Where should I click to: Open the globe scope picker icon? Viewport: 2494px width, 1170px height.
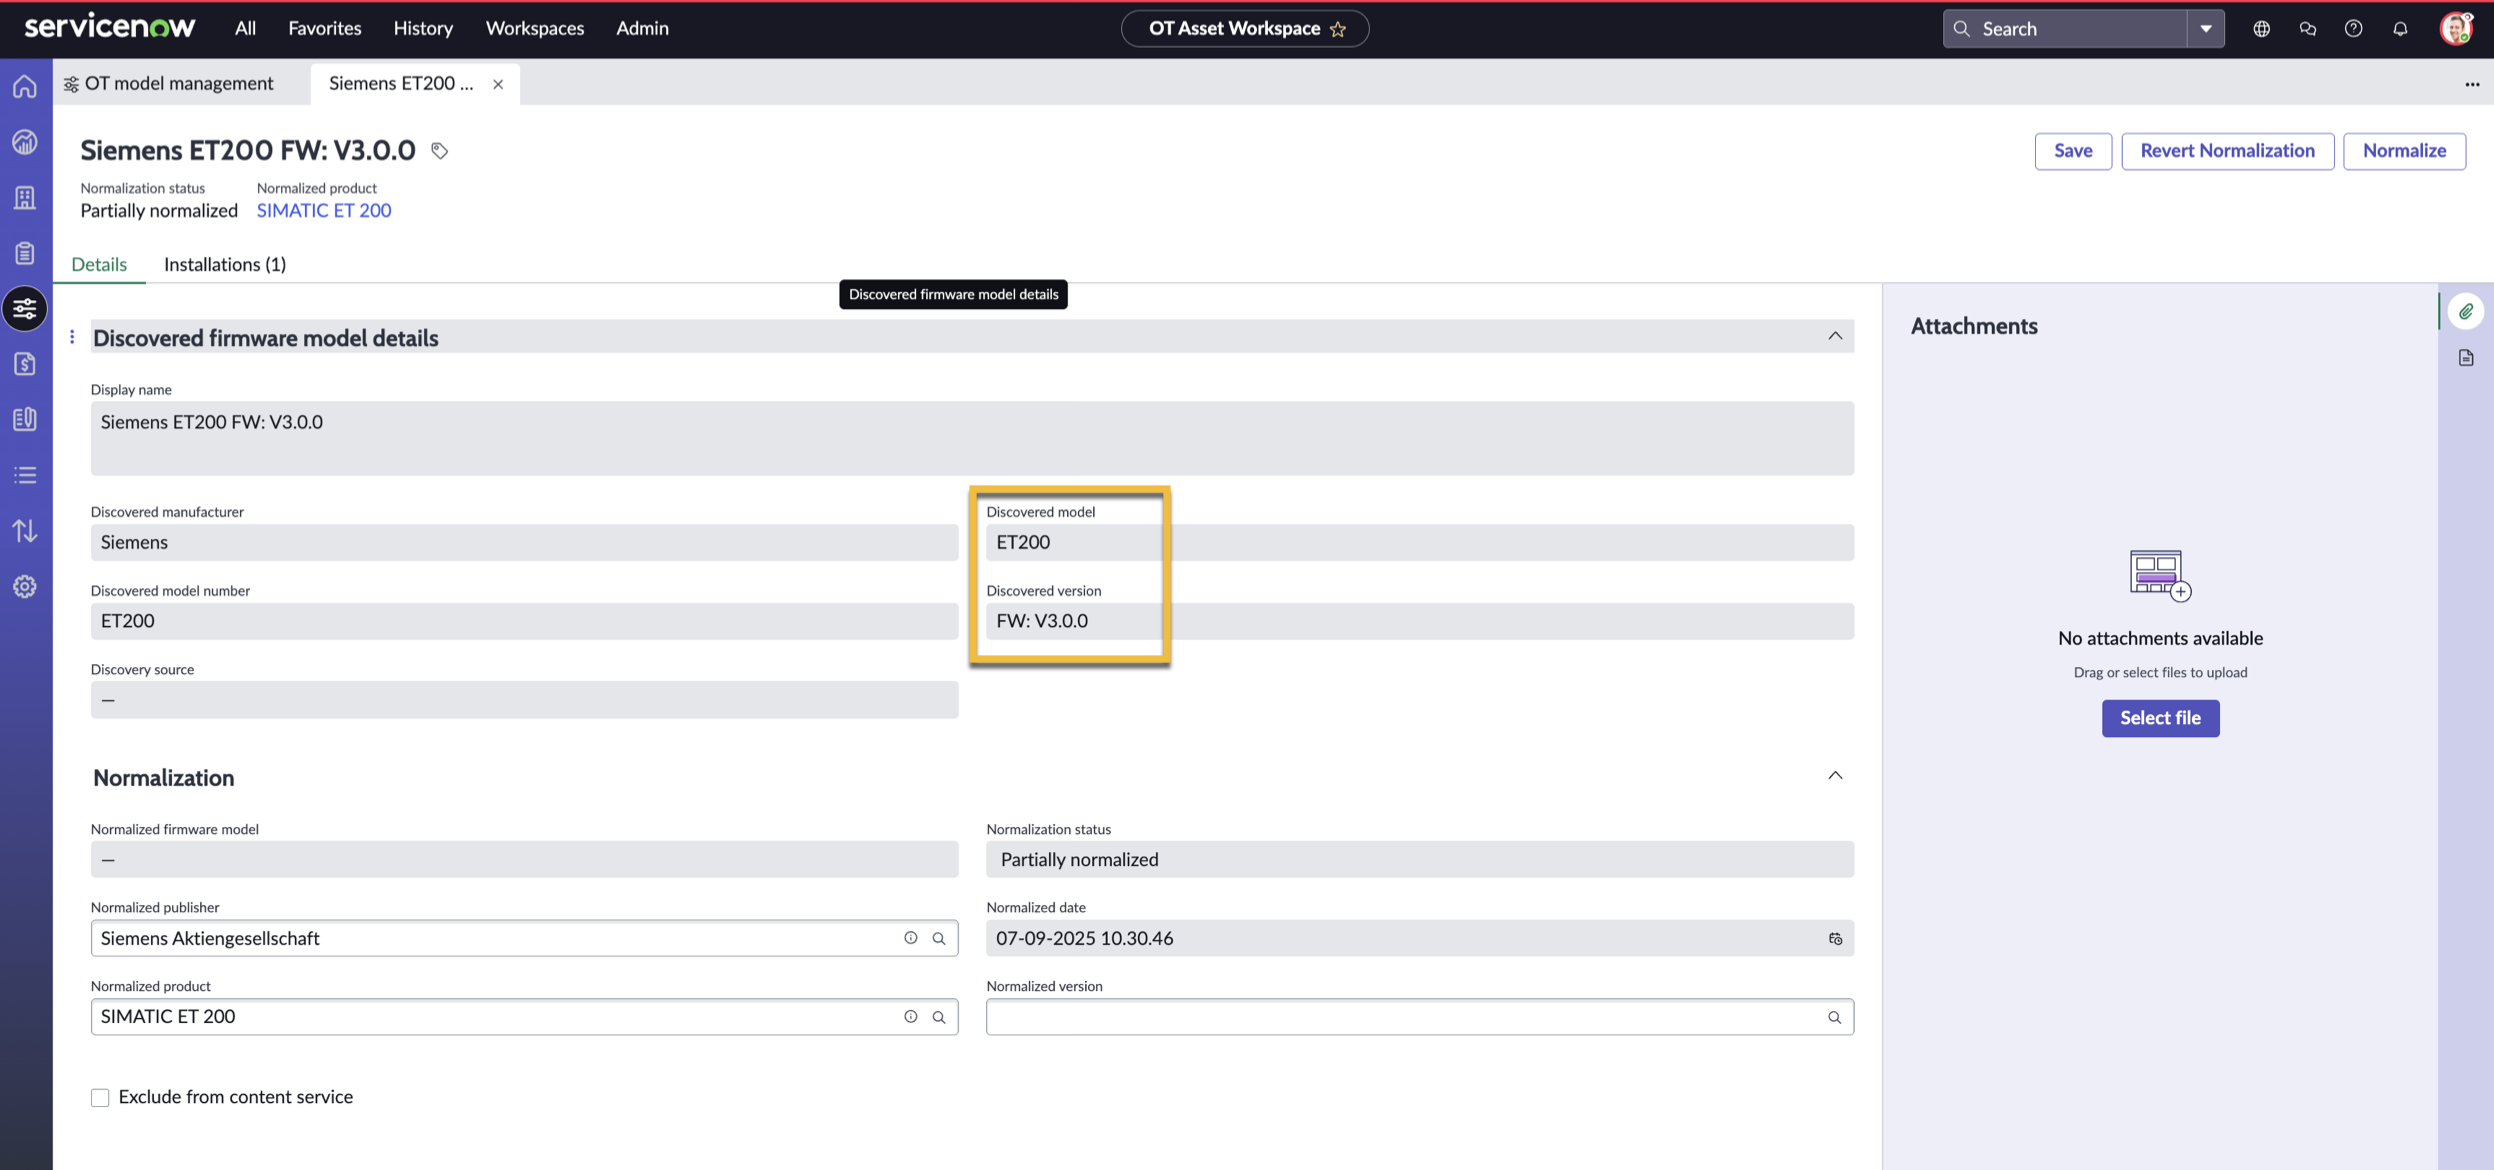click(x=2261, y=29)
